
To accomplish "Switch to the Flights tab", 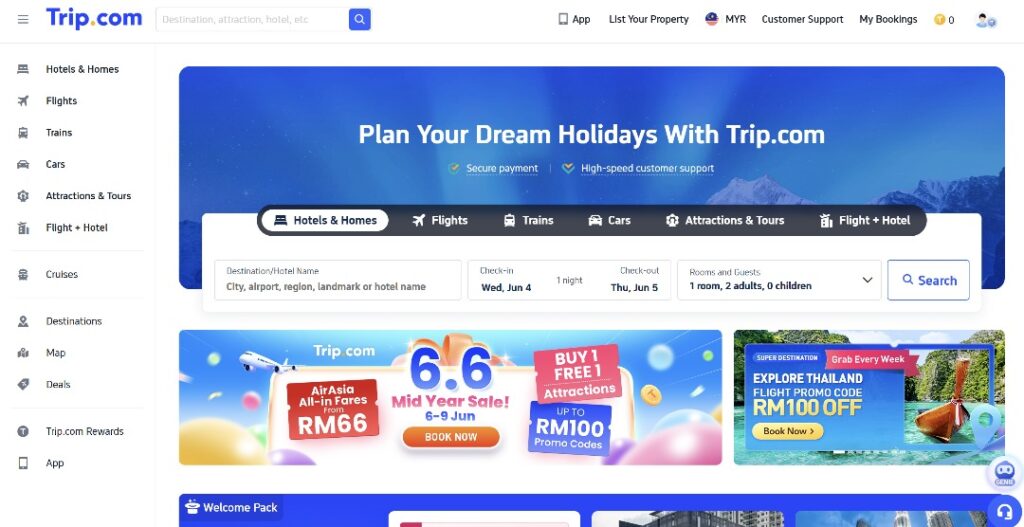I will (x=440, y=221).
